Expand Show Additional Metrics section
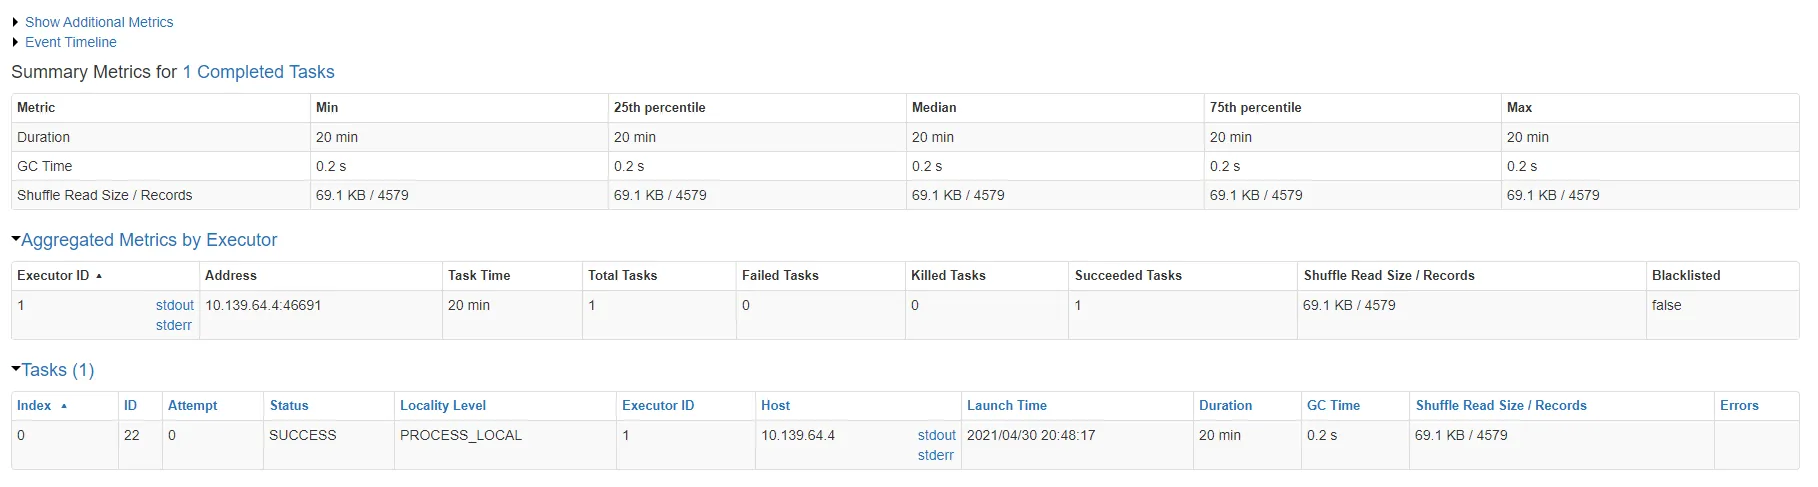 tap(98, 22)
